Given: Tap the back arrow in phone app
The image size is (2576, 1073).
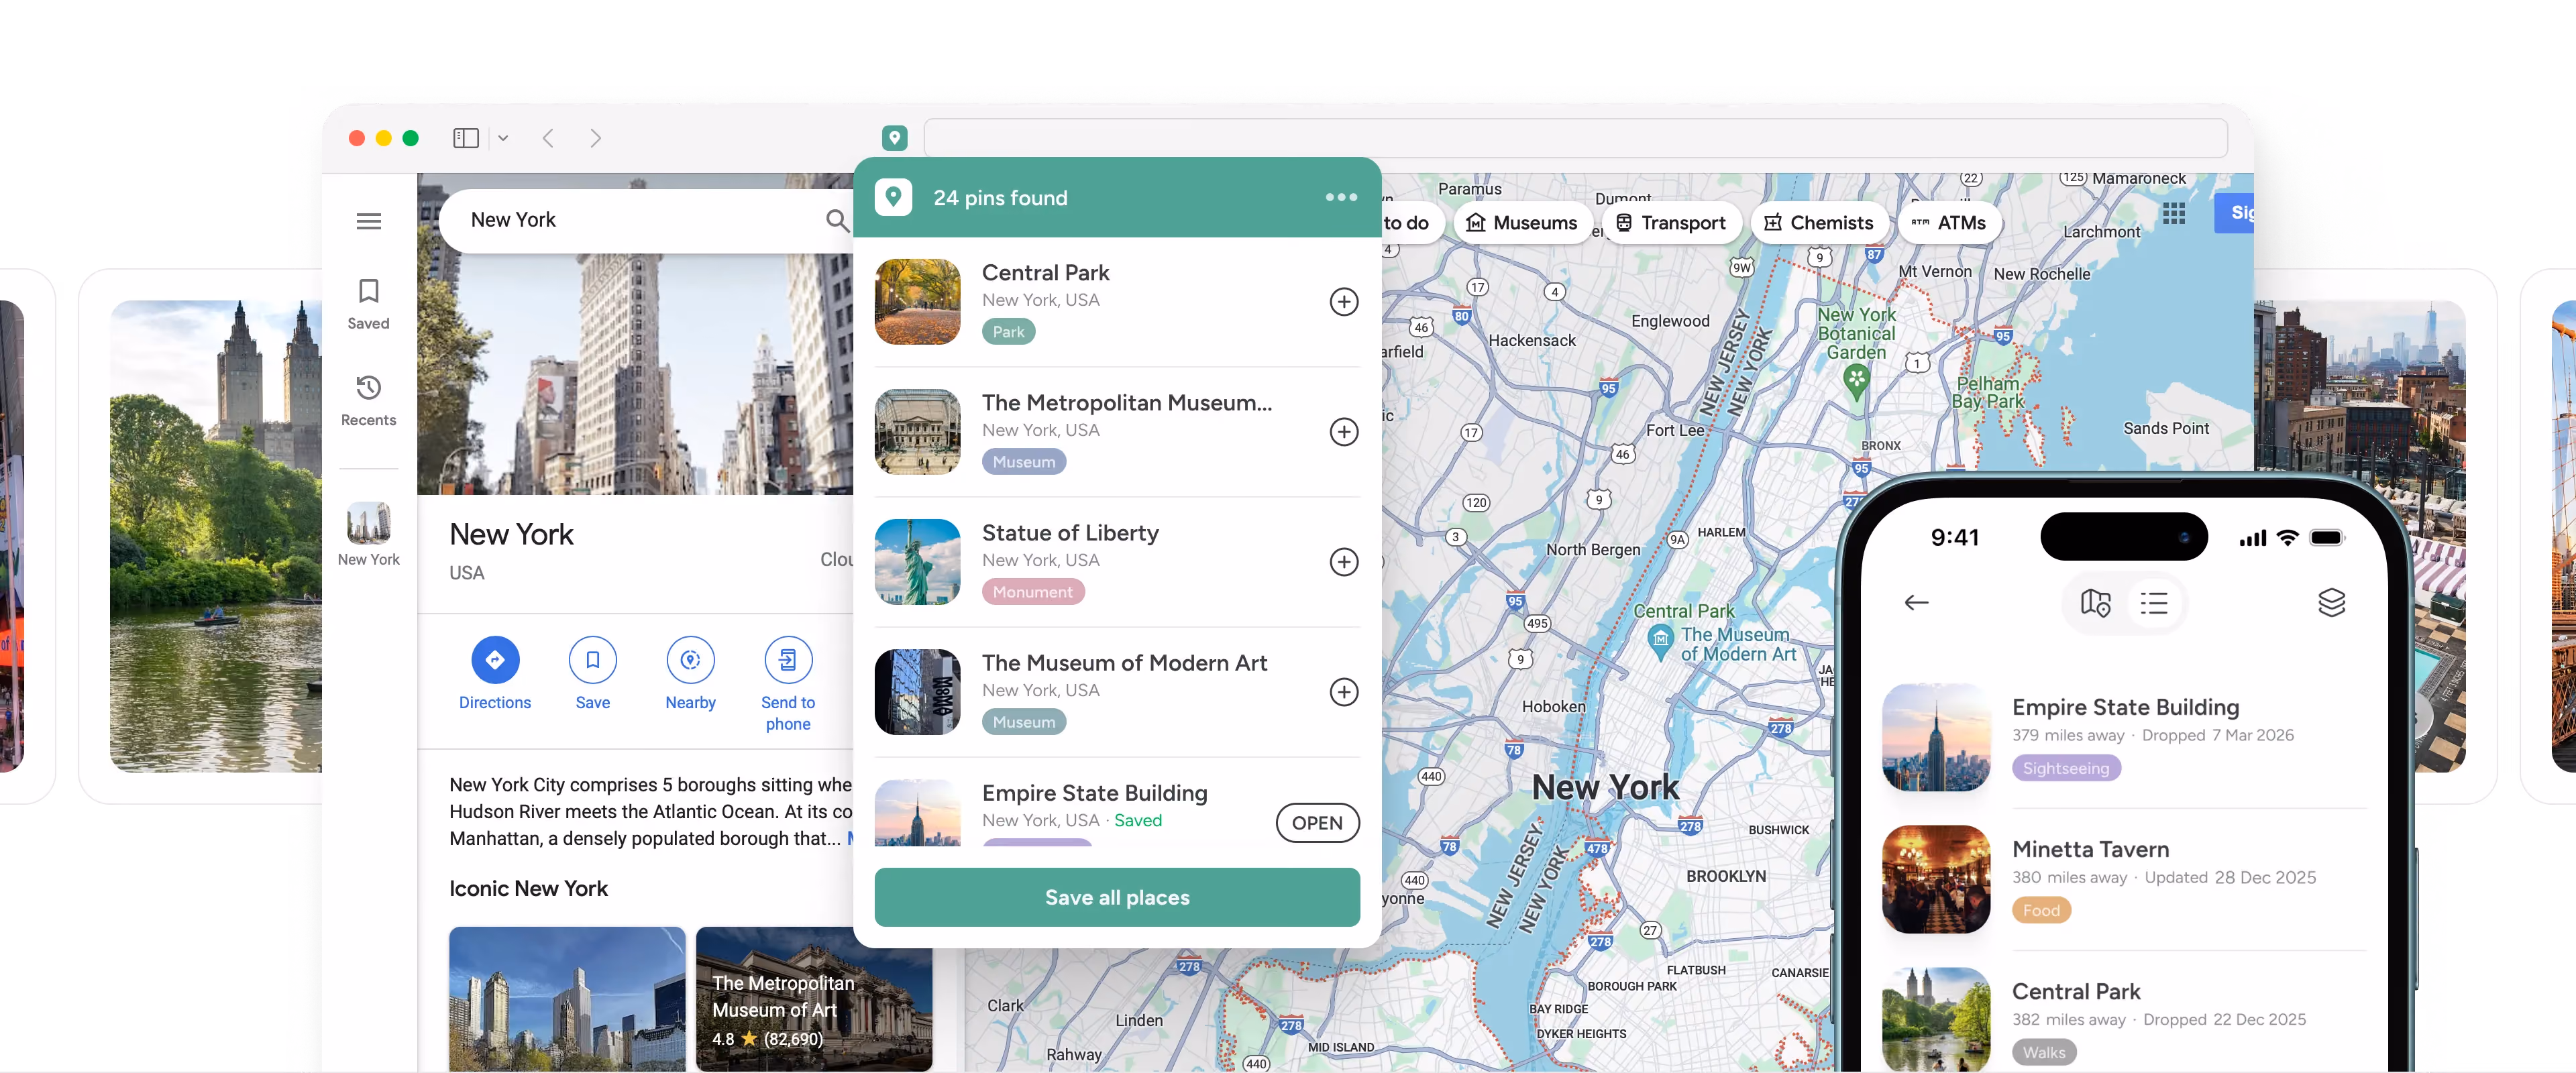Looking at the screenshot, I should [x=1916, y=603].
